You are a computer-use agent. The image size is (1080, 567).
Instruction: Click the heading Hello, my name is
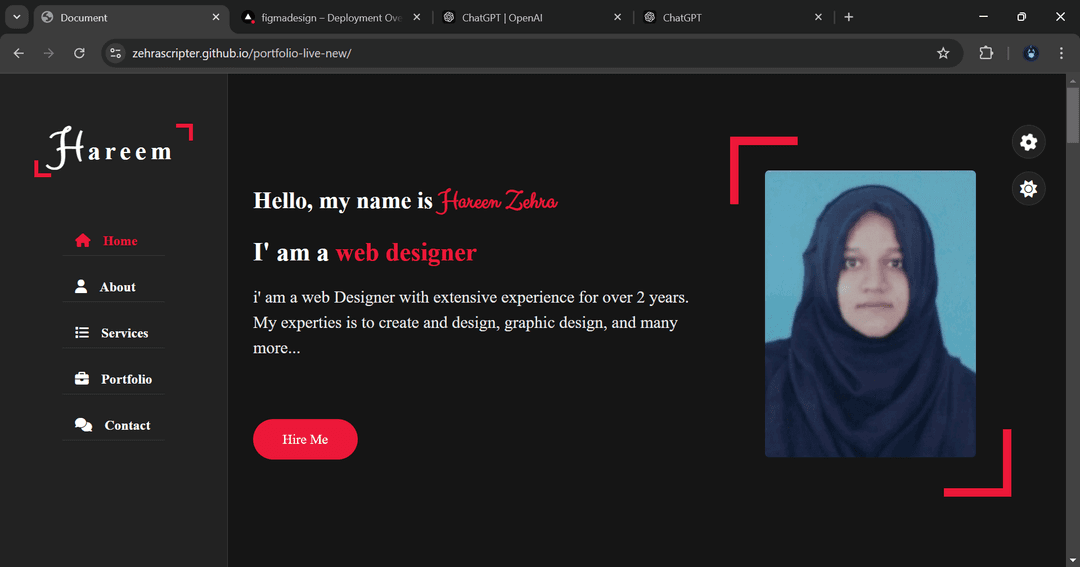[343, 200]
